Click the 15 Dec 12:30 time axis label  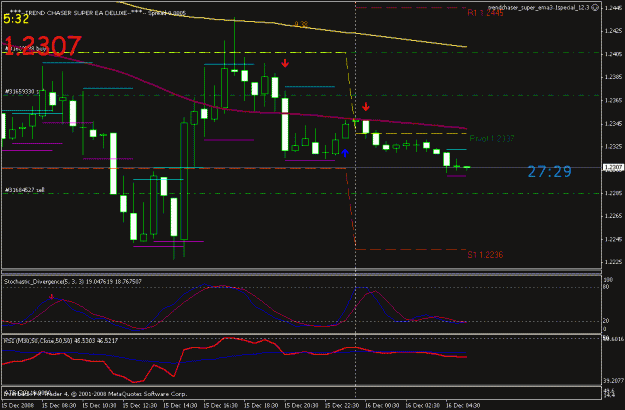140,405
